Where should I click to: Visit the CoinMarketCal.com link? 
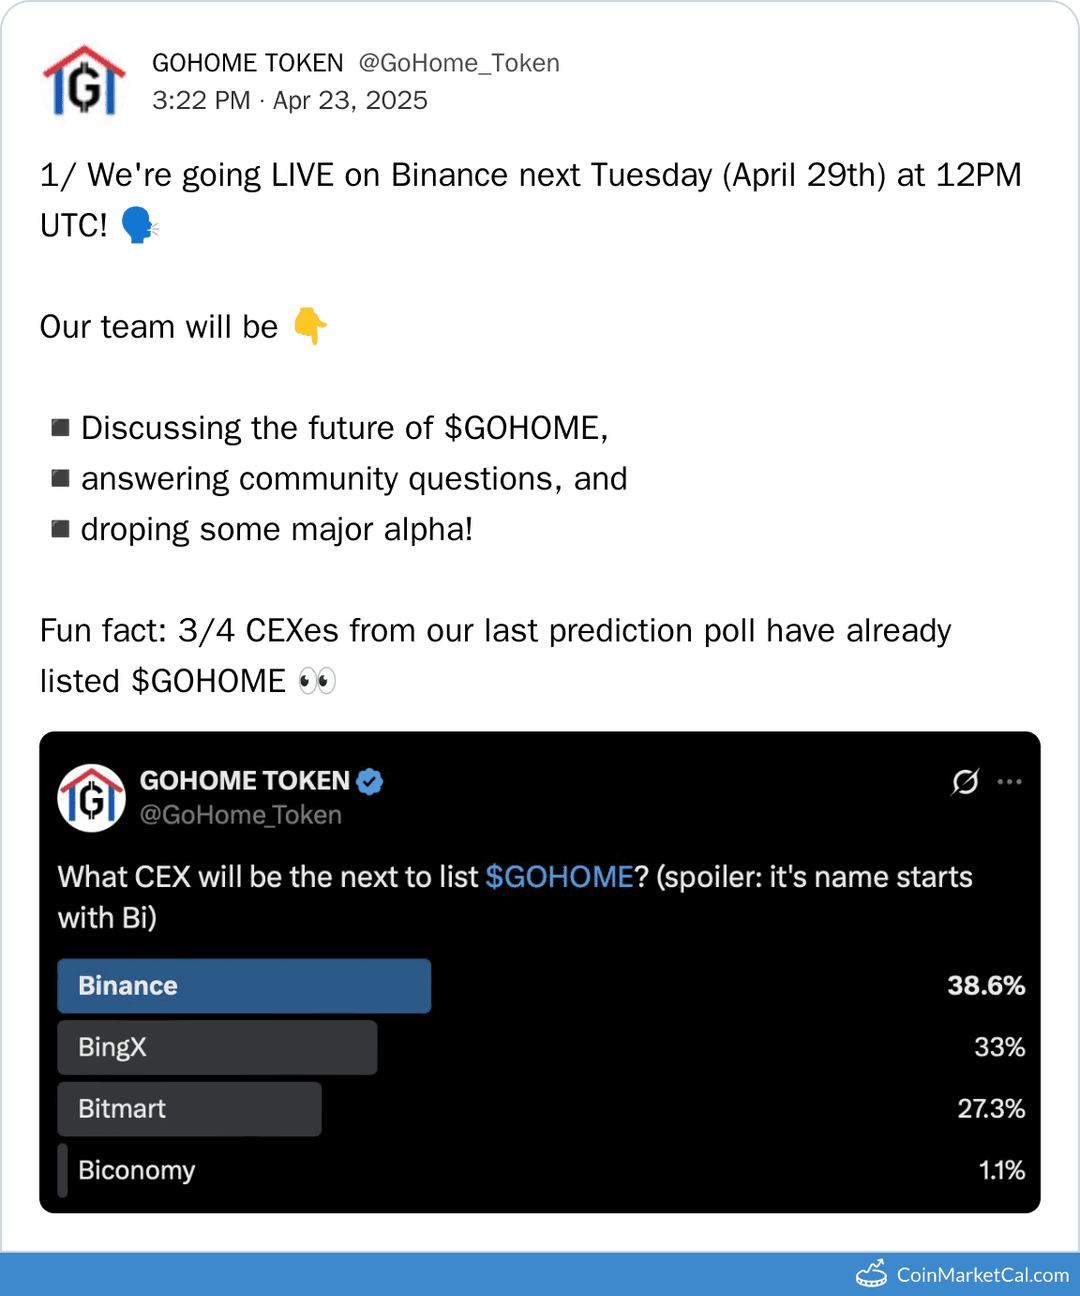pyautogui.click(x=981, y=1272)
